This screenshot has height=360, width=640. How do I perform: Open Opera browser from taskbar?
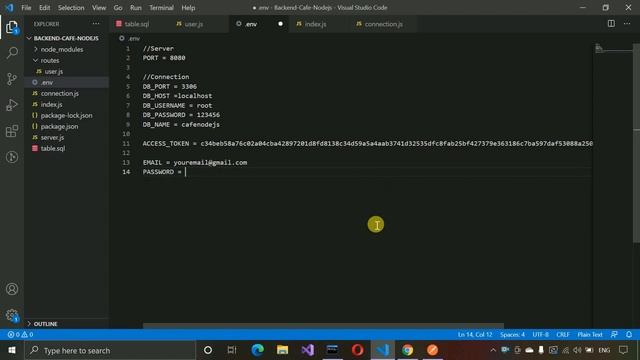[x=358, y=350]
